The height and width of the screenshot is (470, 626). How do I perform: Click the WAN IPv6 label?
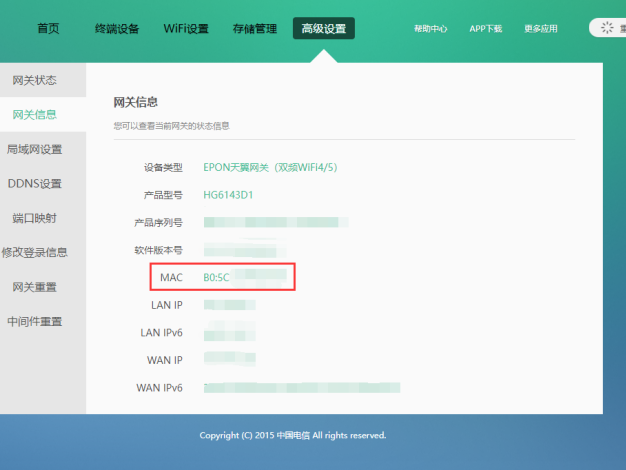pos(159,388)
